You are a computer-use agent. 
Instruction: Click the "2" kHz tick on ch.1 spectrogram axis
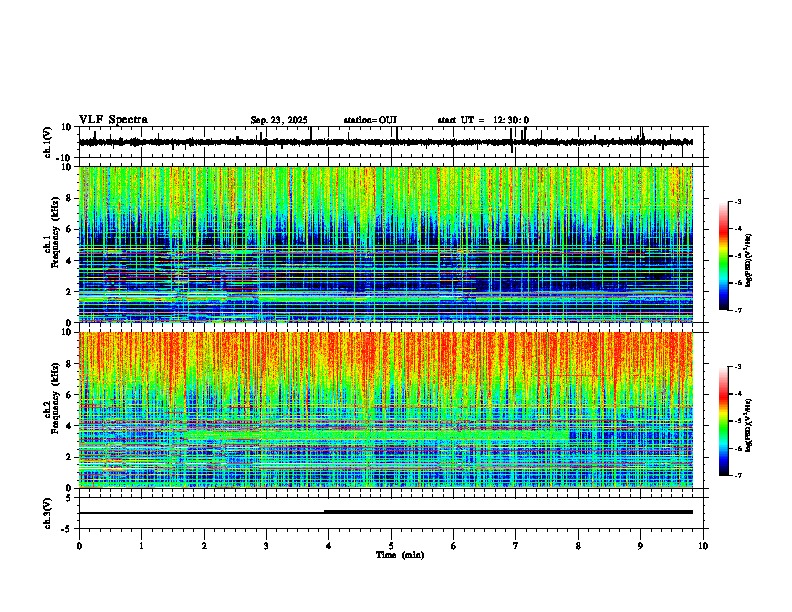pyautogui.click(x=70, y=291)
